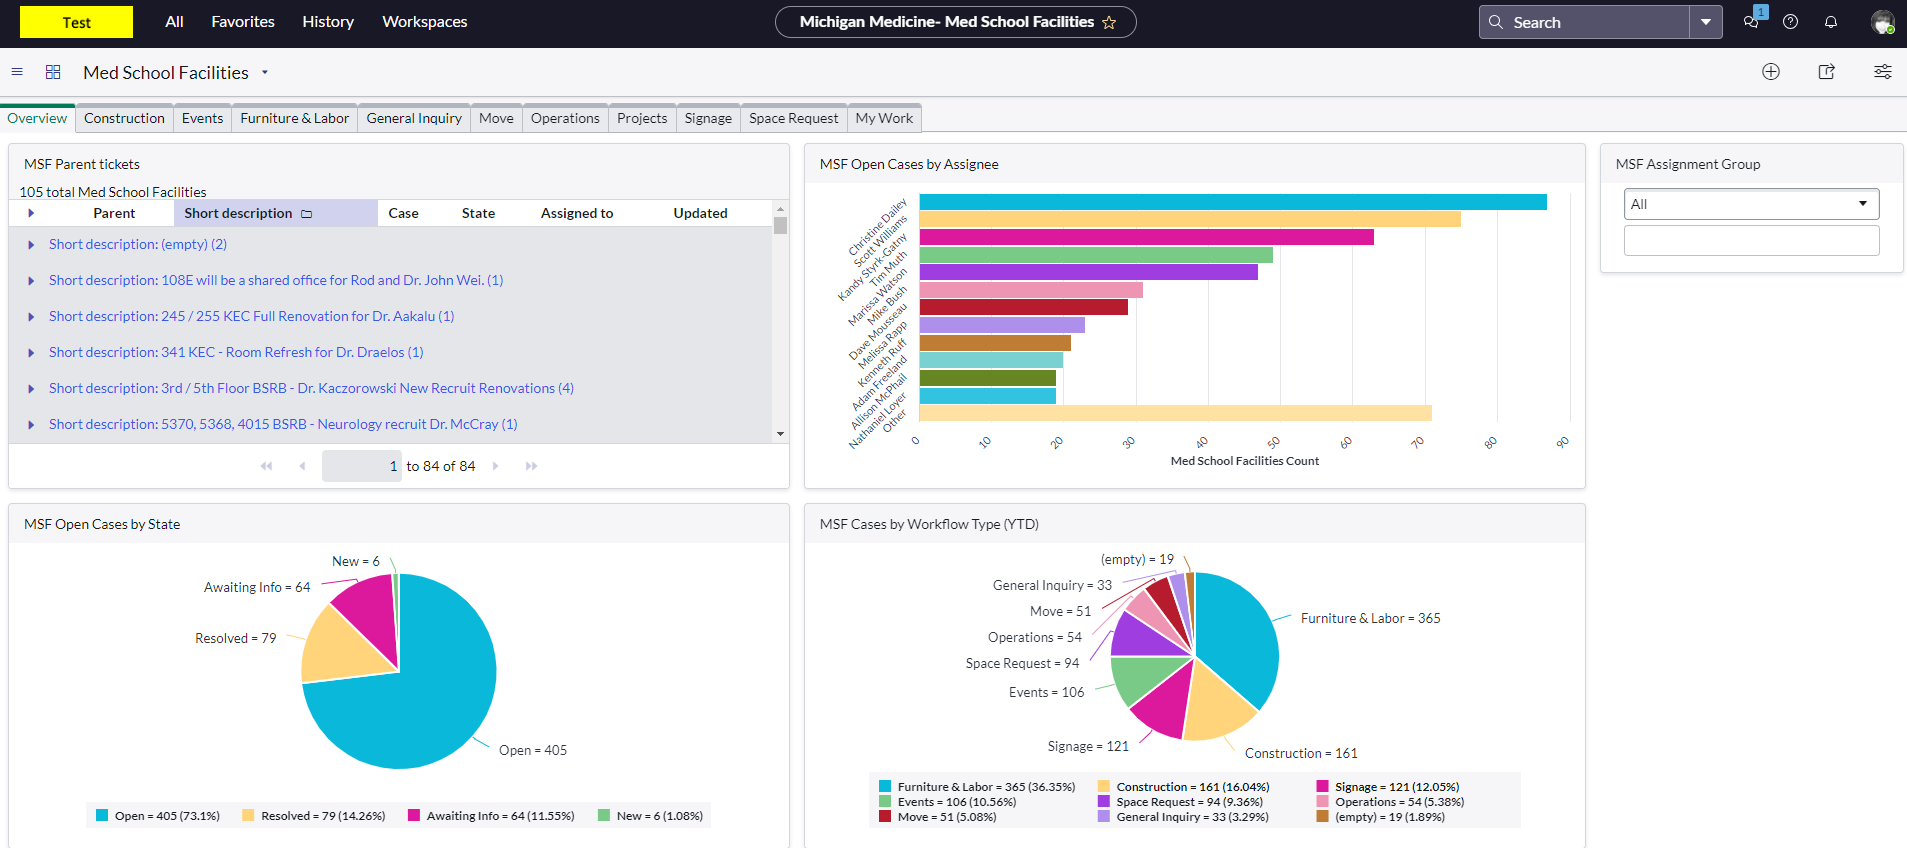The width and height of the screenshot is (1907, 848).
Task: Click the ticket list scrollbar down arrow
Action: 780,434
